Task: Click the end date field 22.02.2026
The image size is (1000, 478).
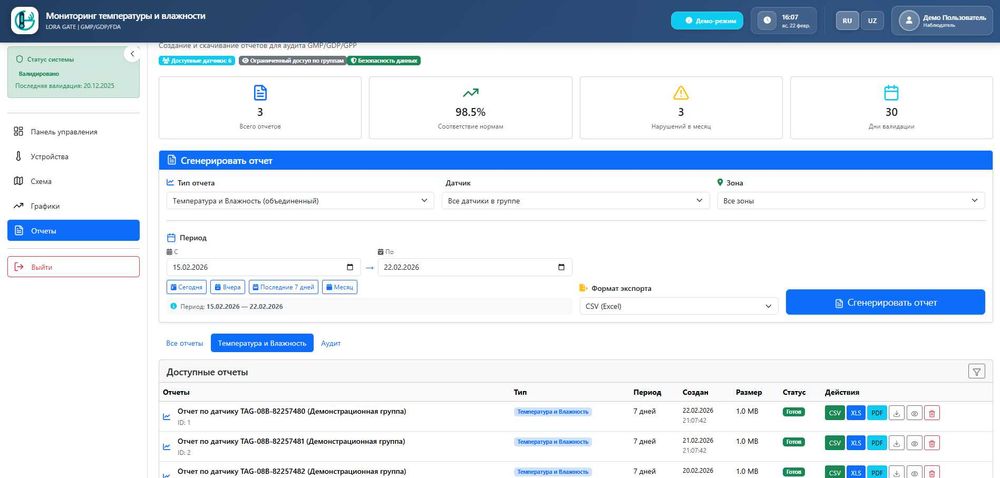Action: pyautogui.click(x=474, y=267)
